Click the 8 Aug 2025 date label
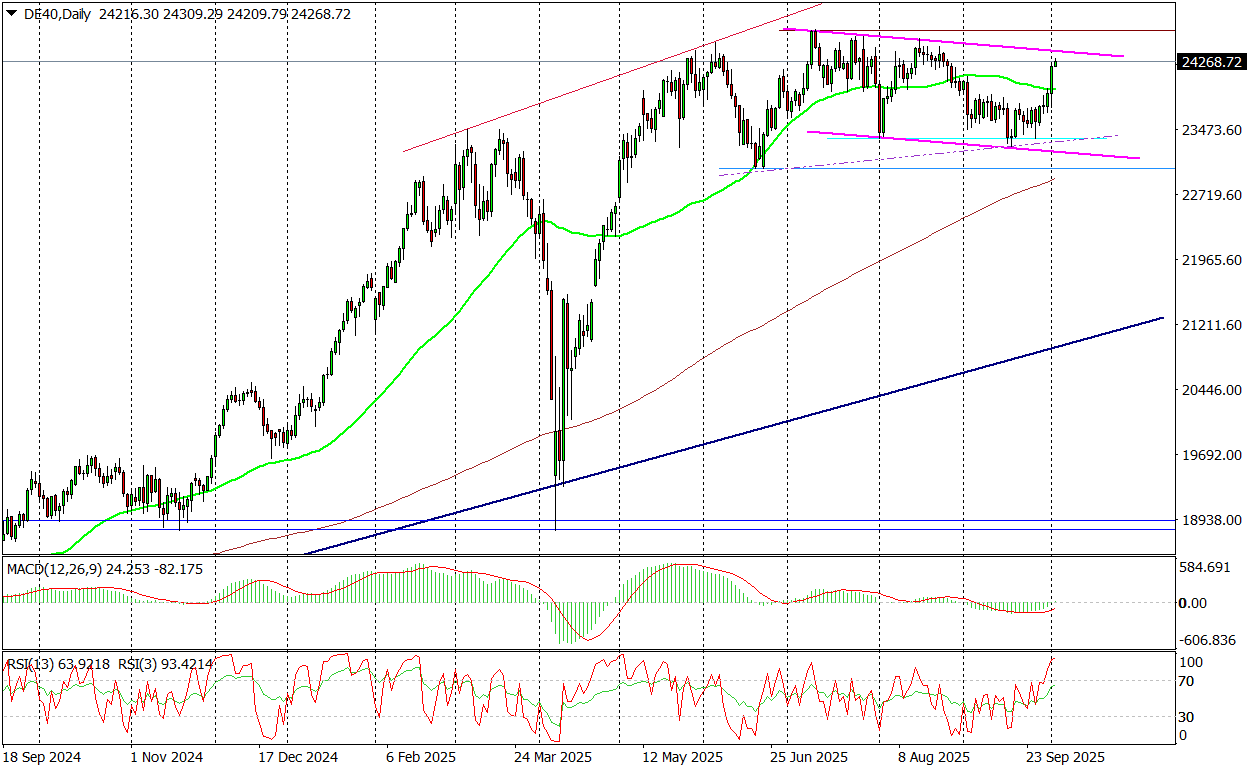The height and width of the screenshot is (771, 1255). pos(933,758)
